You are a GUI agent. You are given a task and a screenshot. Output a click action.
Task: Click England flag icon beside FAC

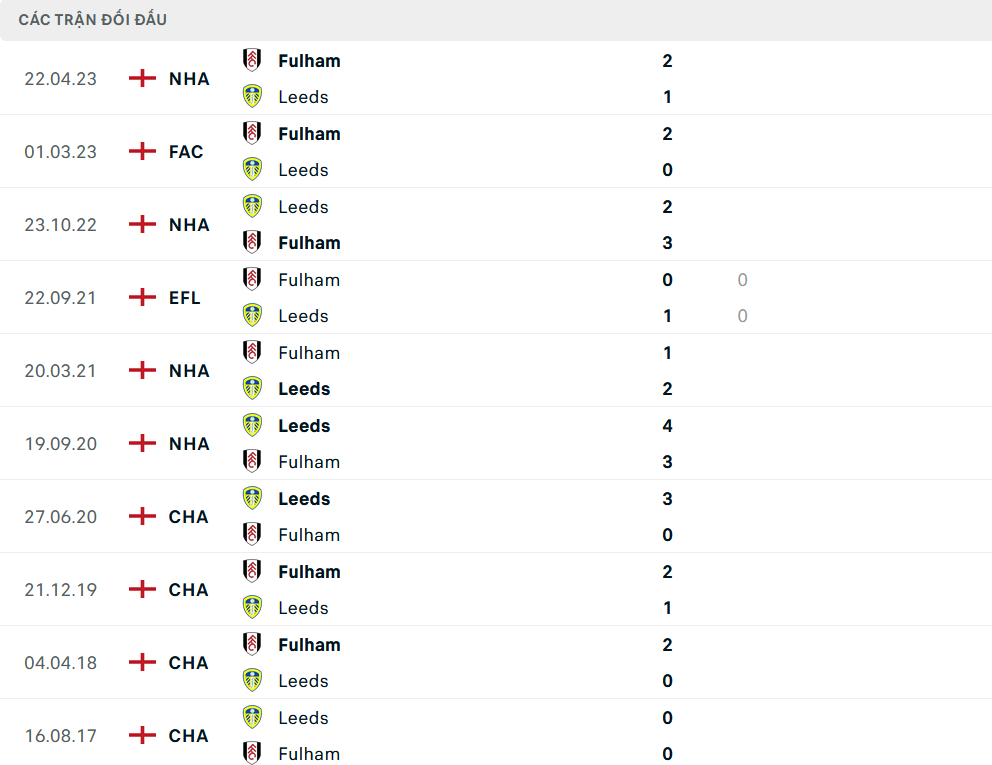coord(142,151)
